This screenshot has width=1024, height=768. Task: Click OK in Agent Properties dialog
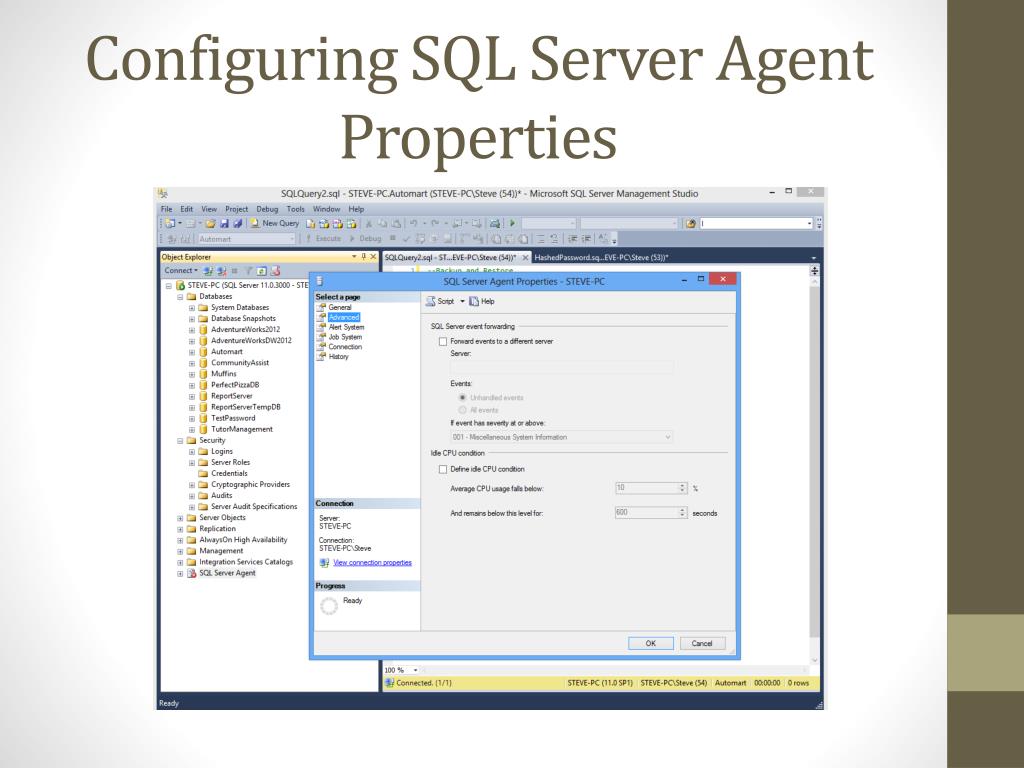(650, 643)
